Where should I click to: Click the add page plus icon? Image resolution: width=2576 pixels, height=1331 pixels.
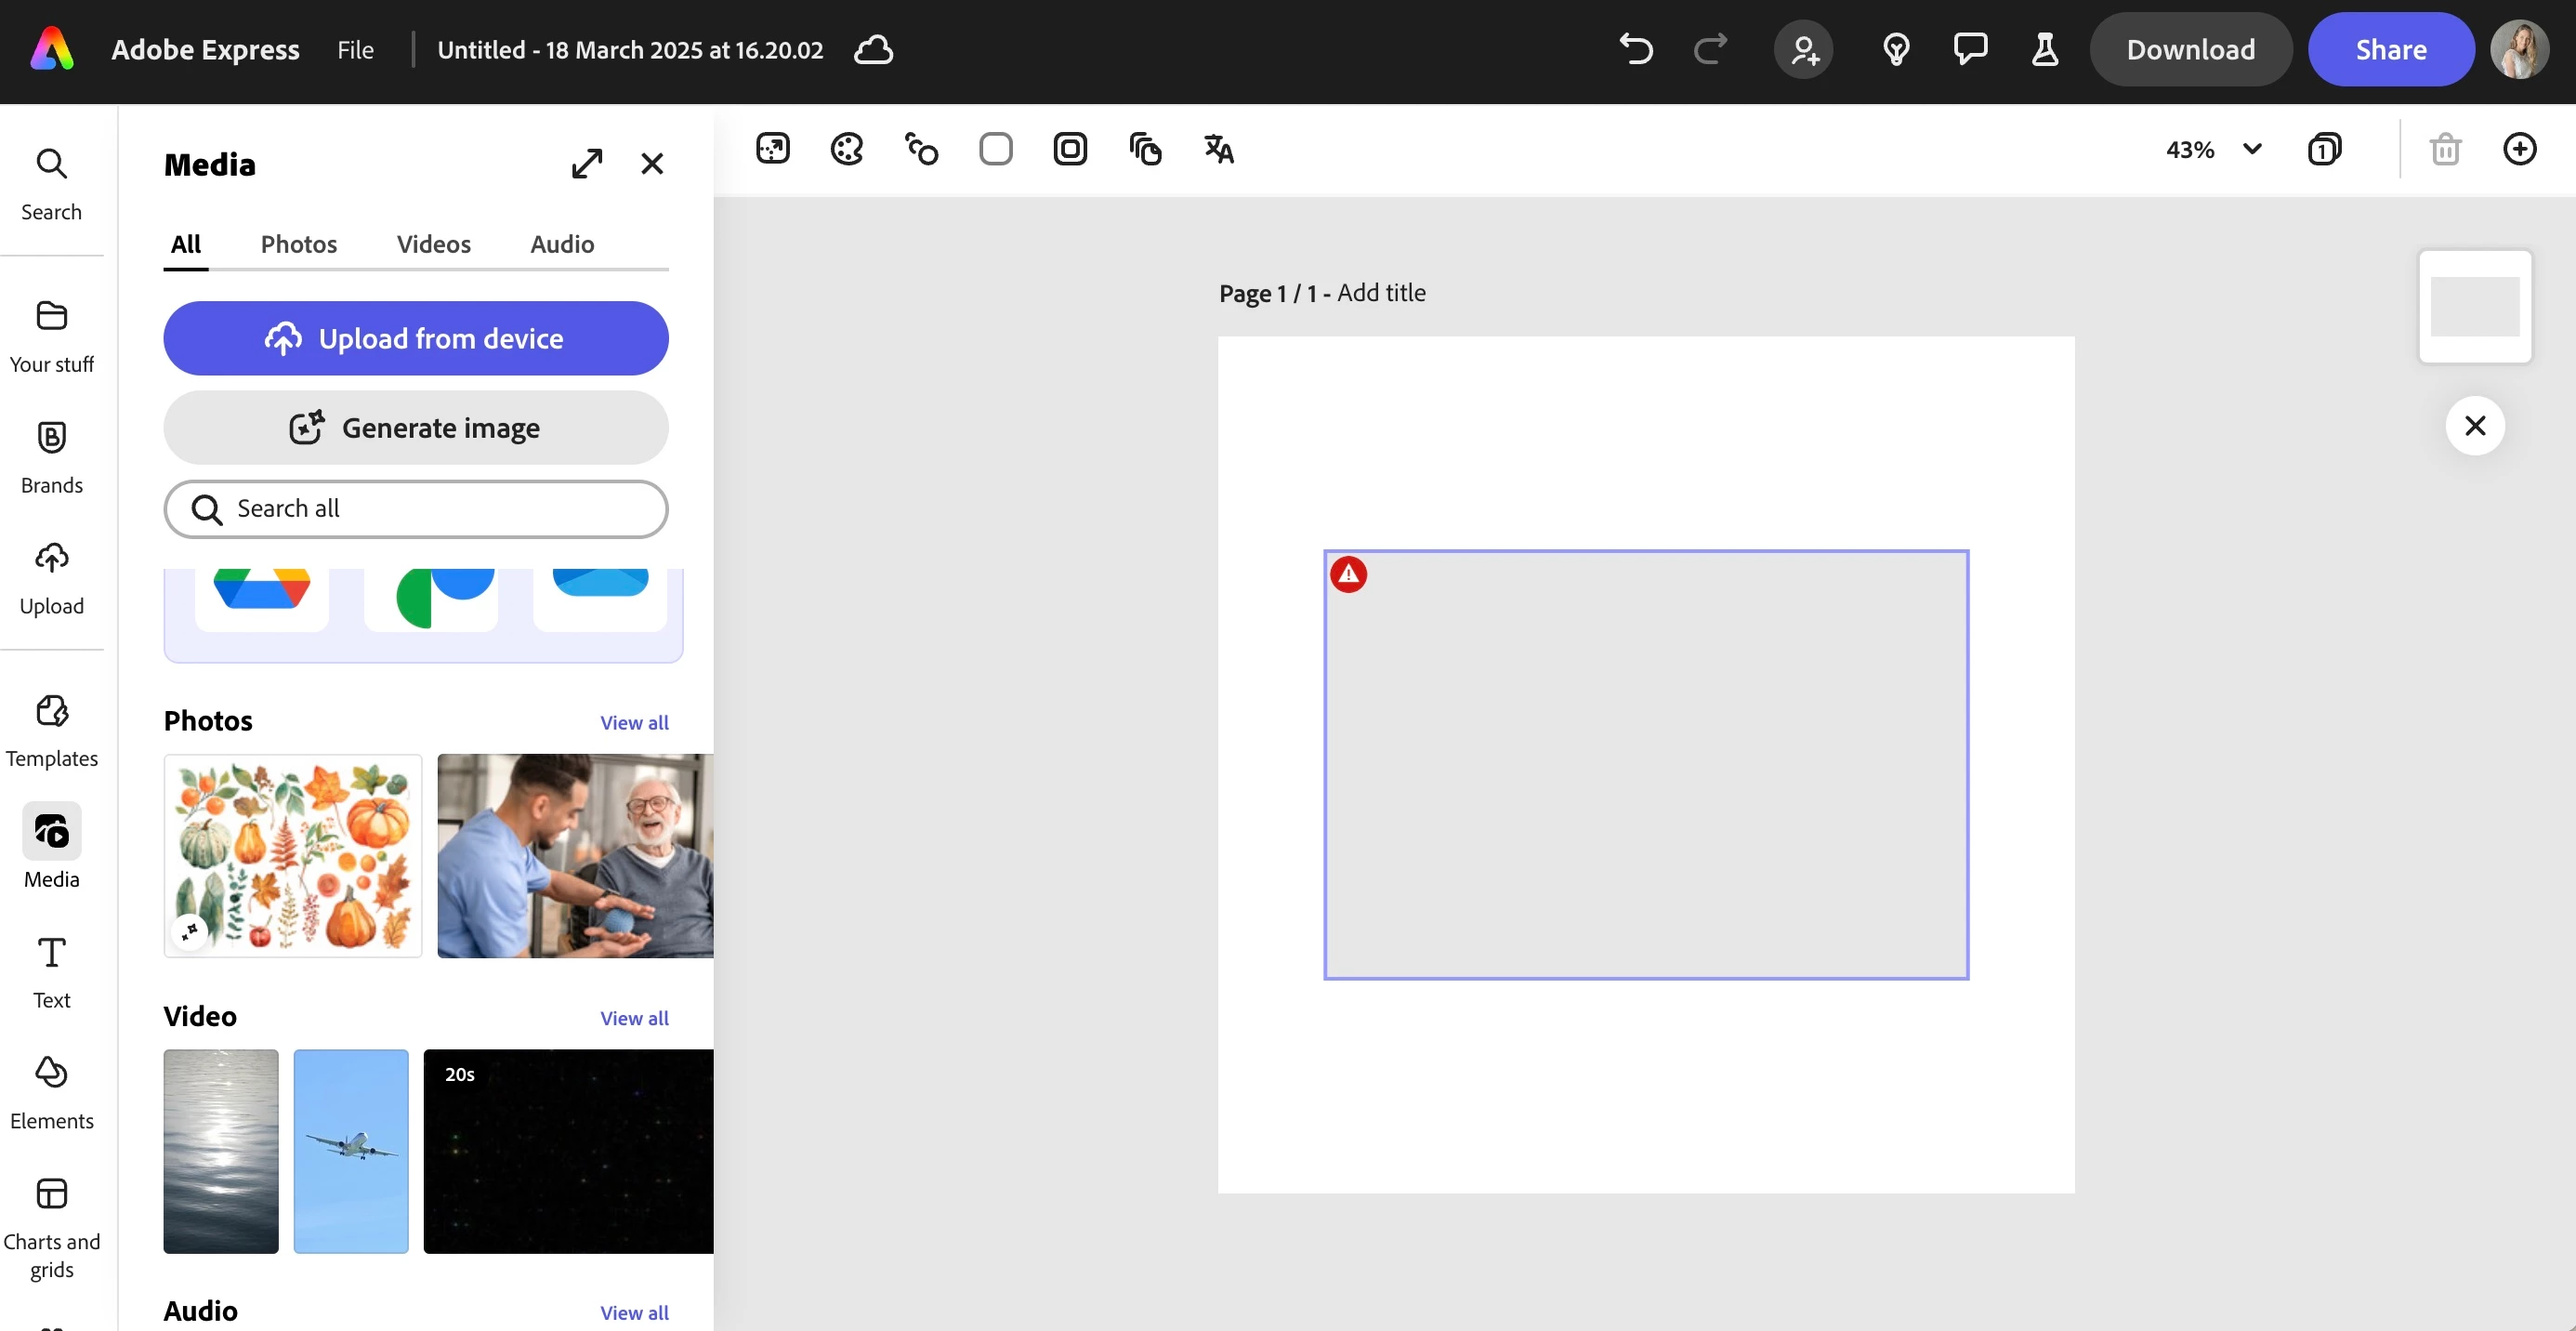(x=2518, y=149)
